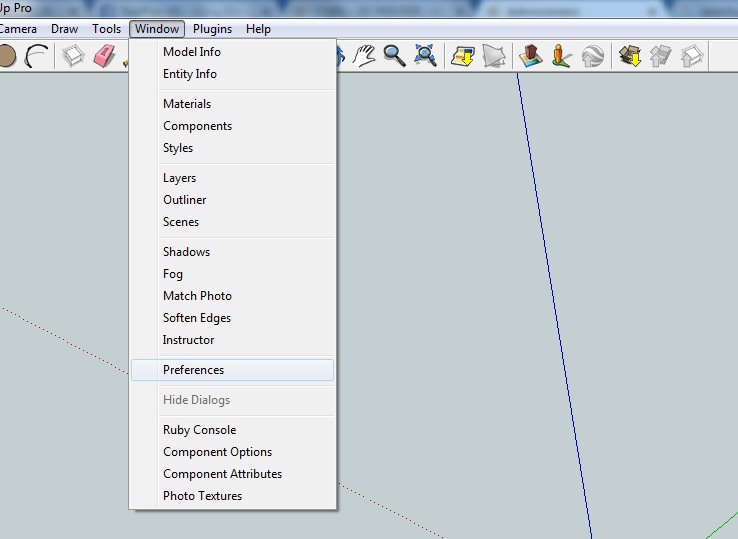
Task: Open the Tools menu in menu bar
Action: point(107,29)
